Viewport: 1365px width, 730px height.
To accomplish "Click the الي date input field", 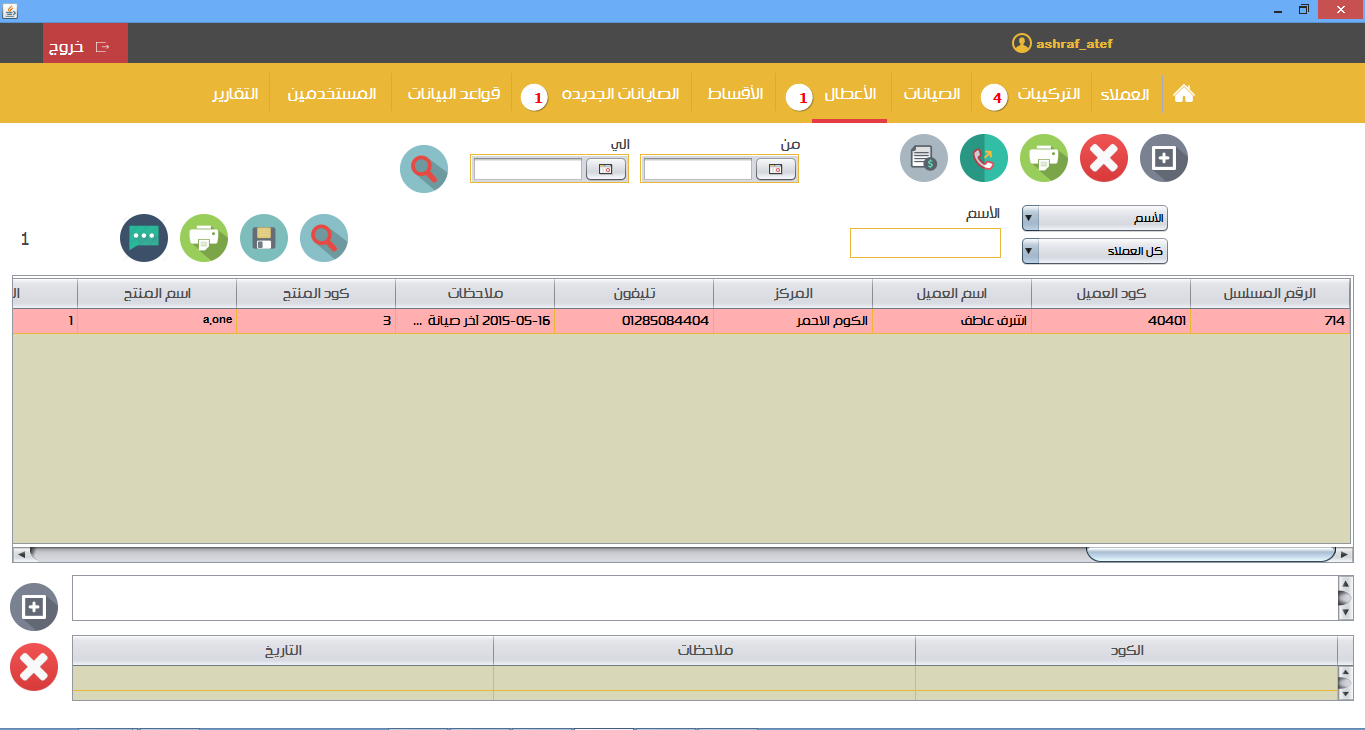I will (x=528, y=170).
